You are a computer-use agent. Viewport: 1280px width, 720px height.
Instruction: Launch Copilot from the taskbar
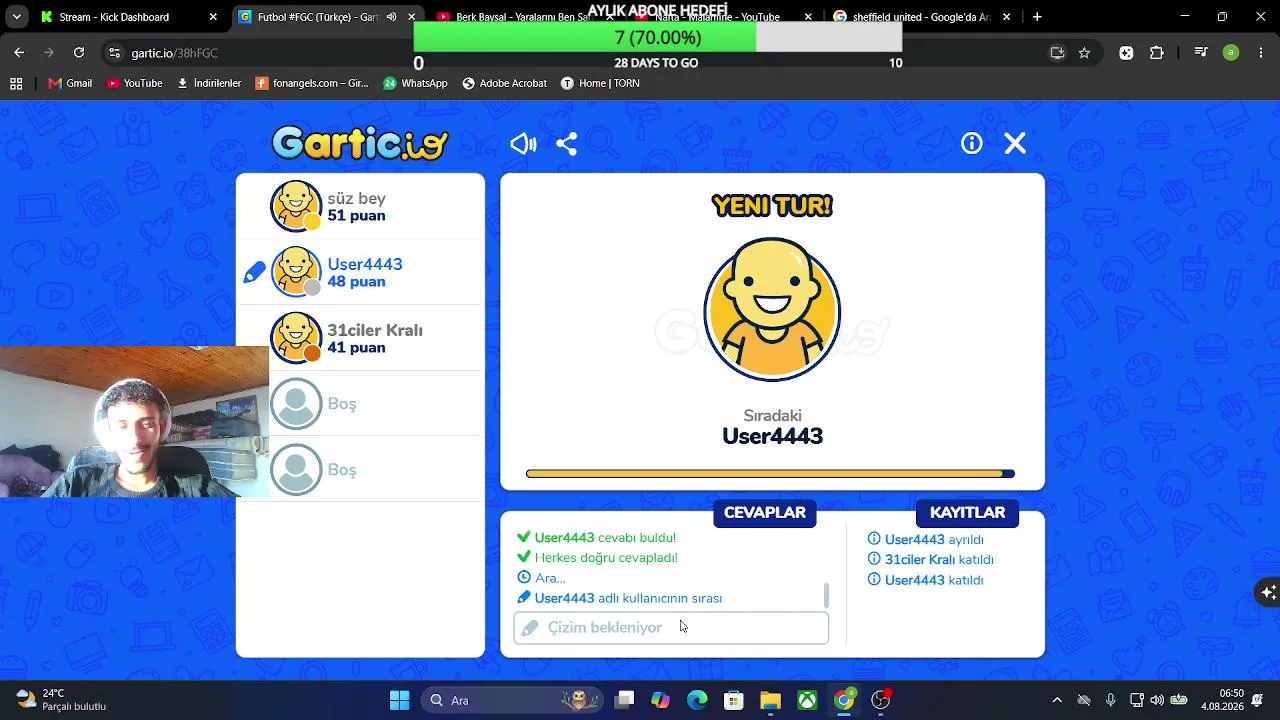tap(660, 700)
